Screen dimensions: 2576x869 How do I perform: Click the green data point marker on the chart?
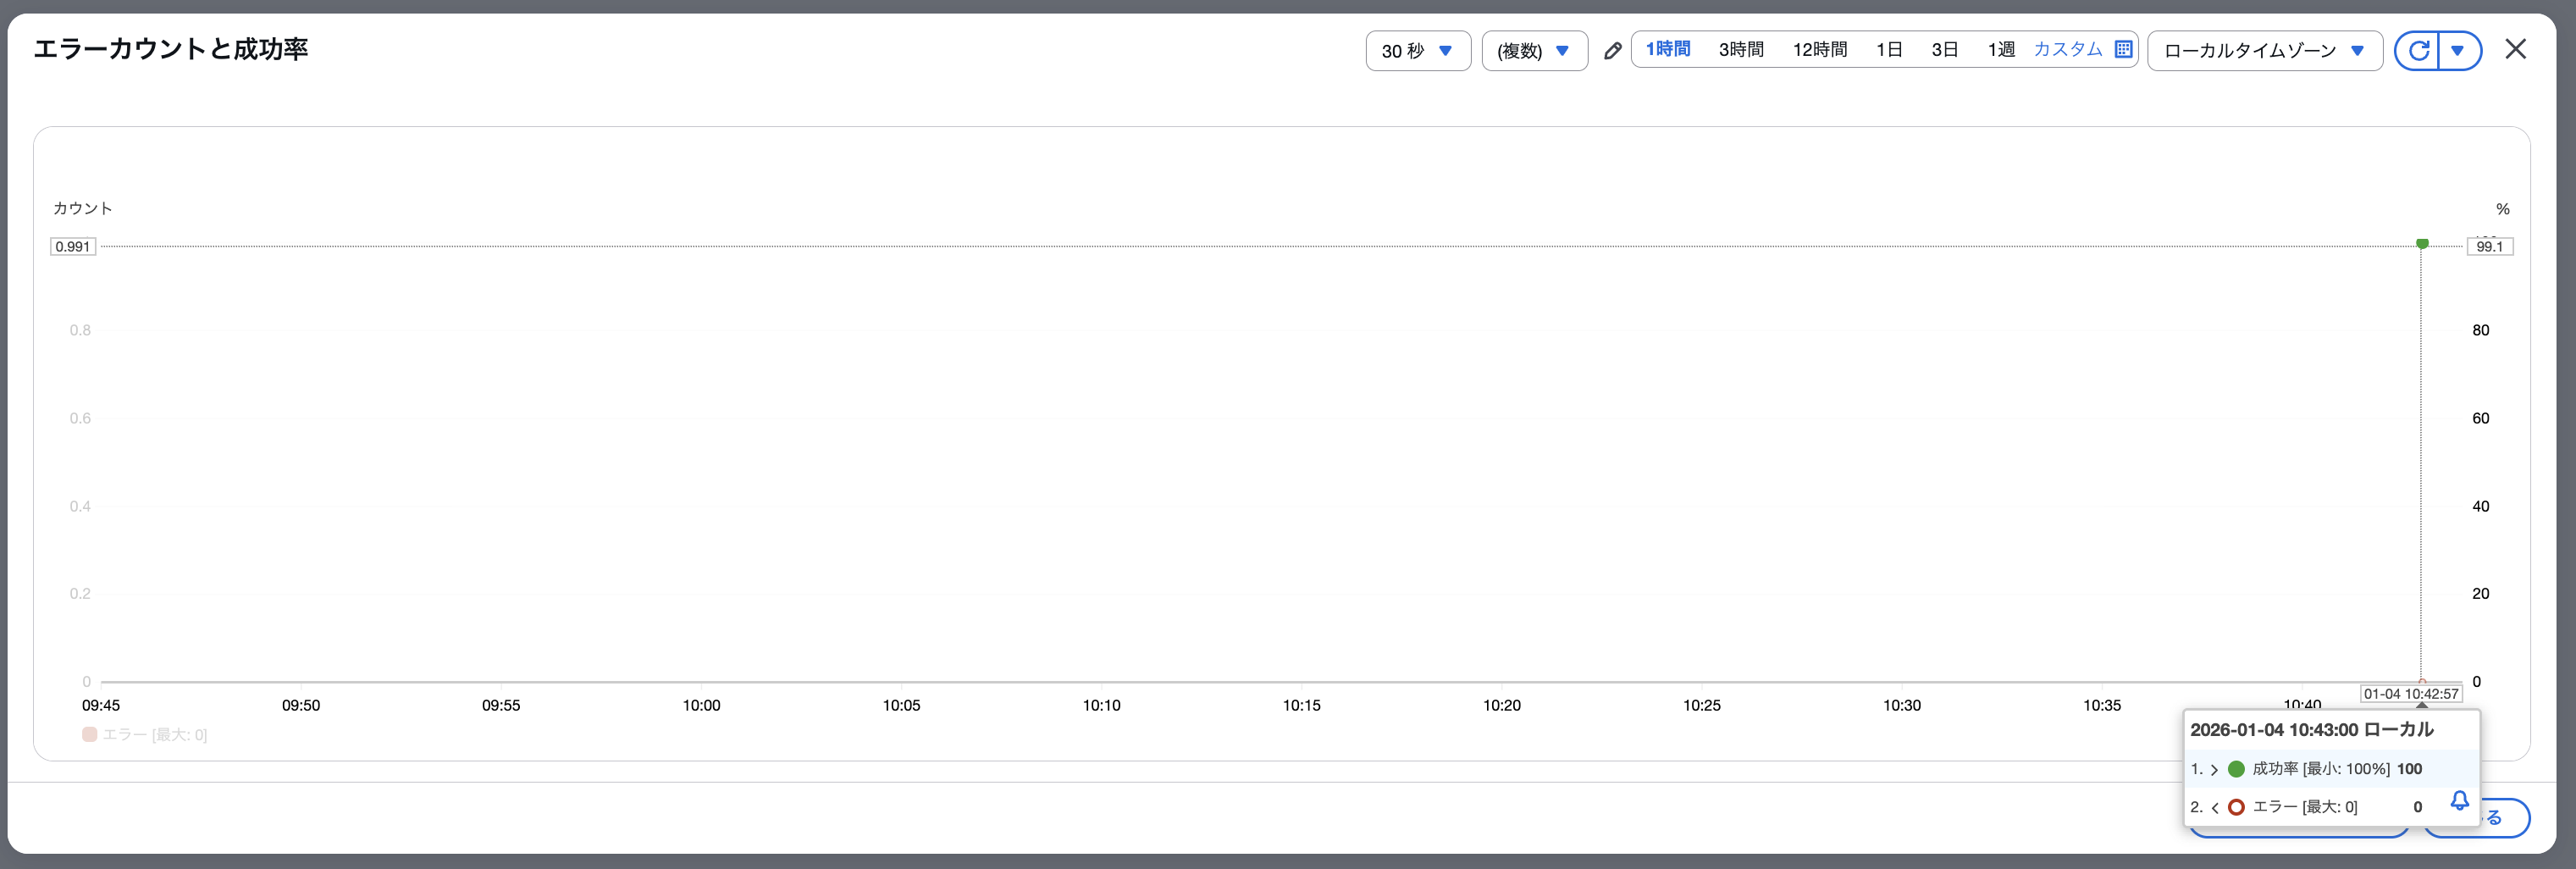[x=2422, y=243]
